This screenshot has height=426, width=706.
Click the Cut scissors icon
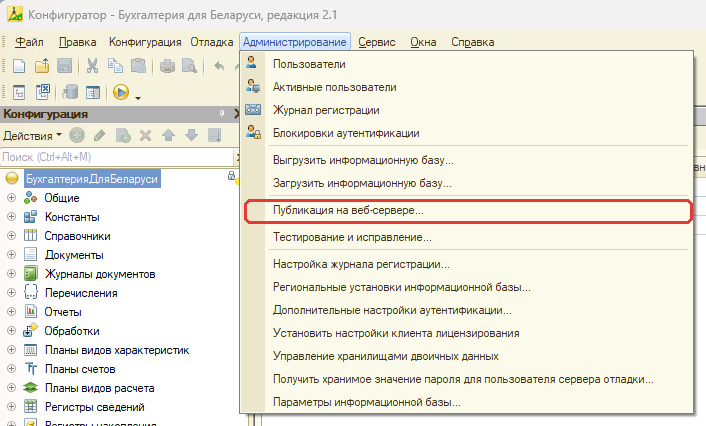point(92,66)
